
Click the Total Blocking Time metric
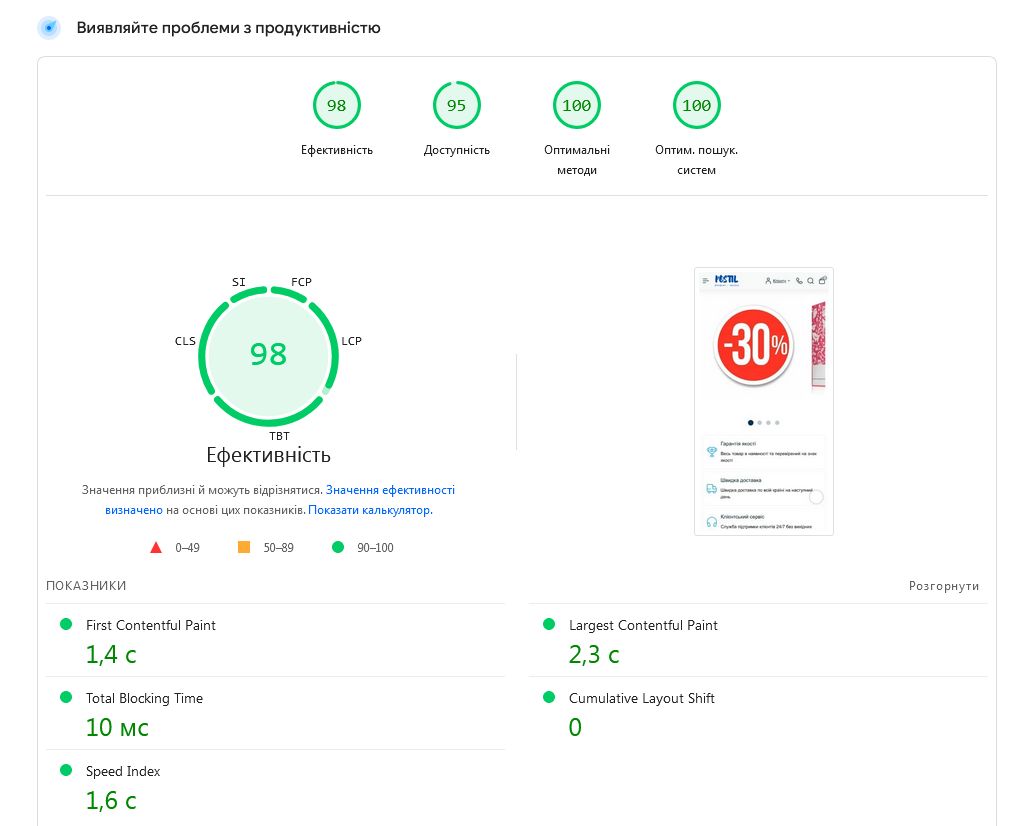144,698
